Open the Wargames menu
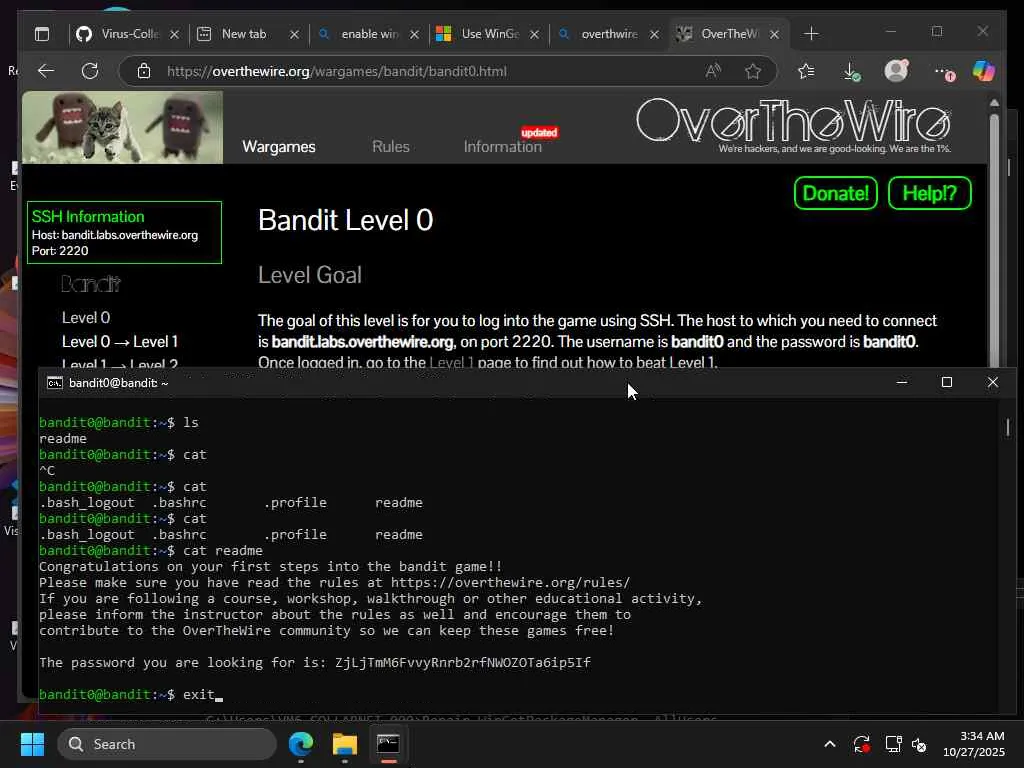 [279, 147]
